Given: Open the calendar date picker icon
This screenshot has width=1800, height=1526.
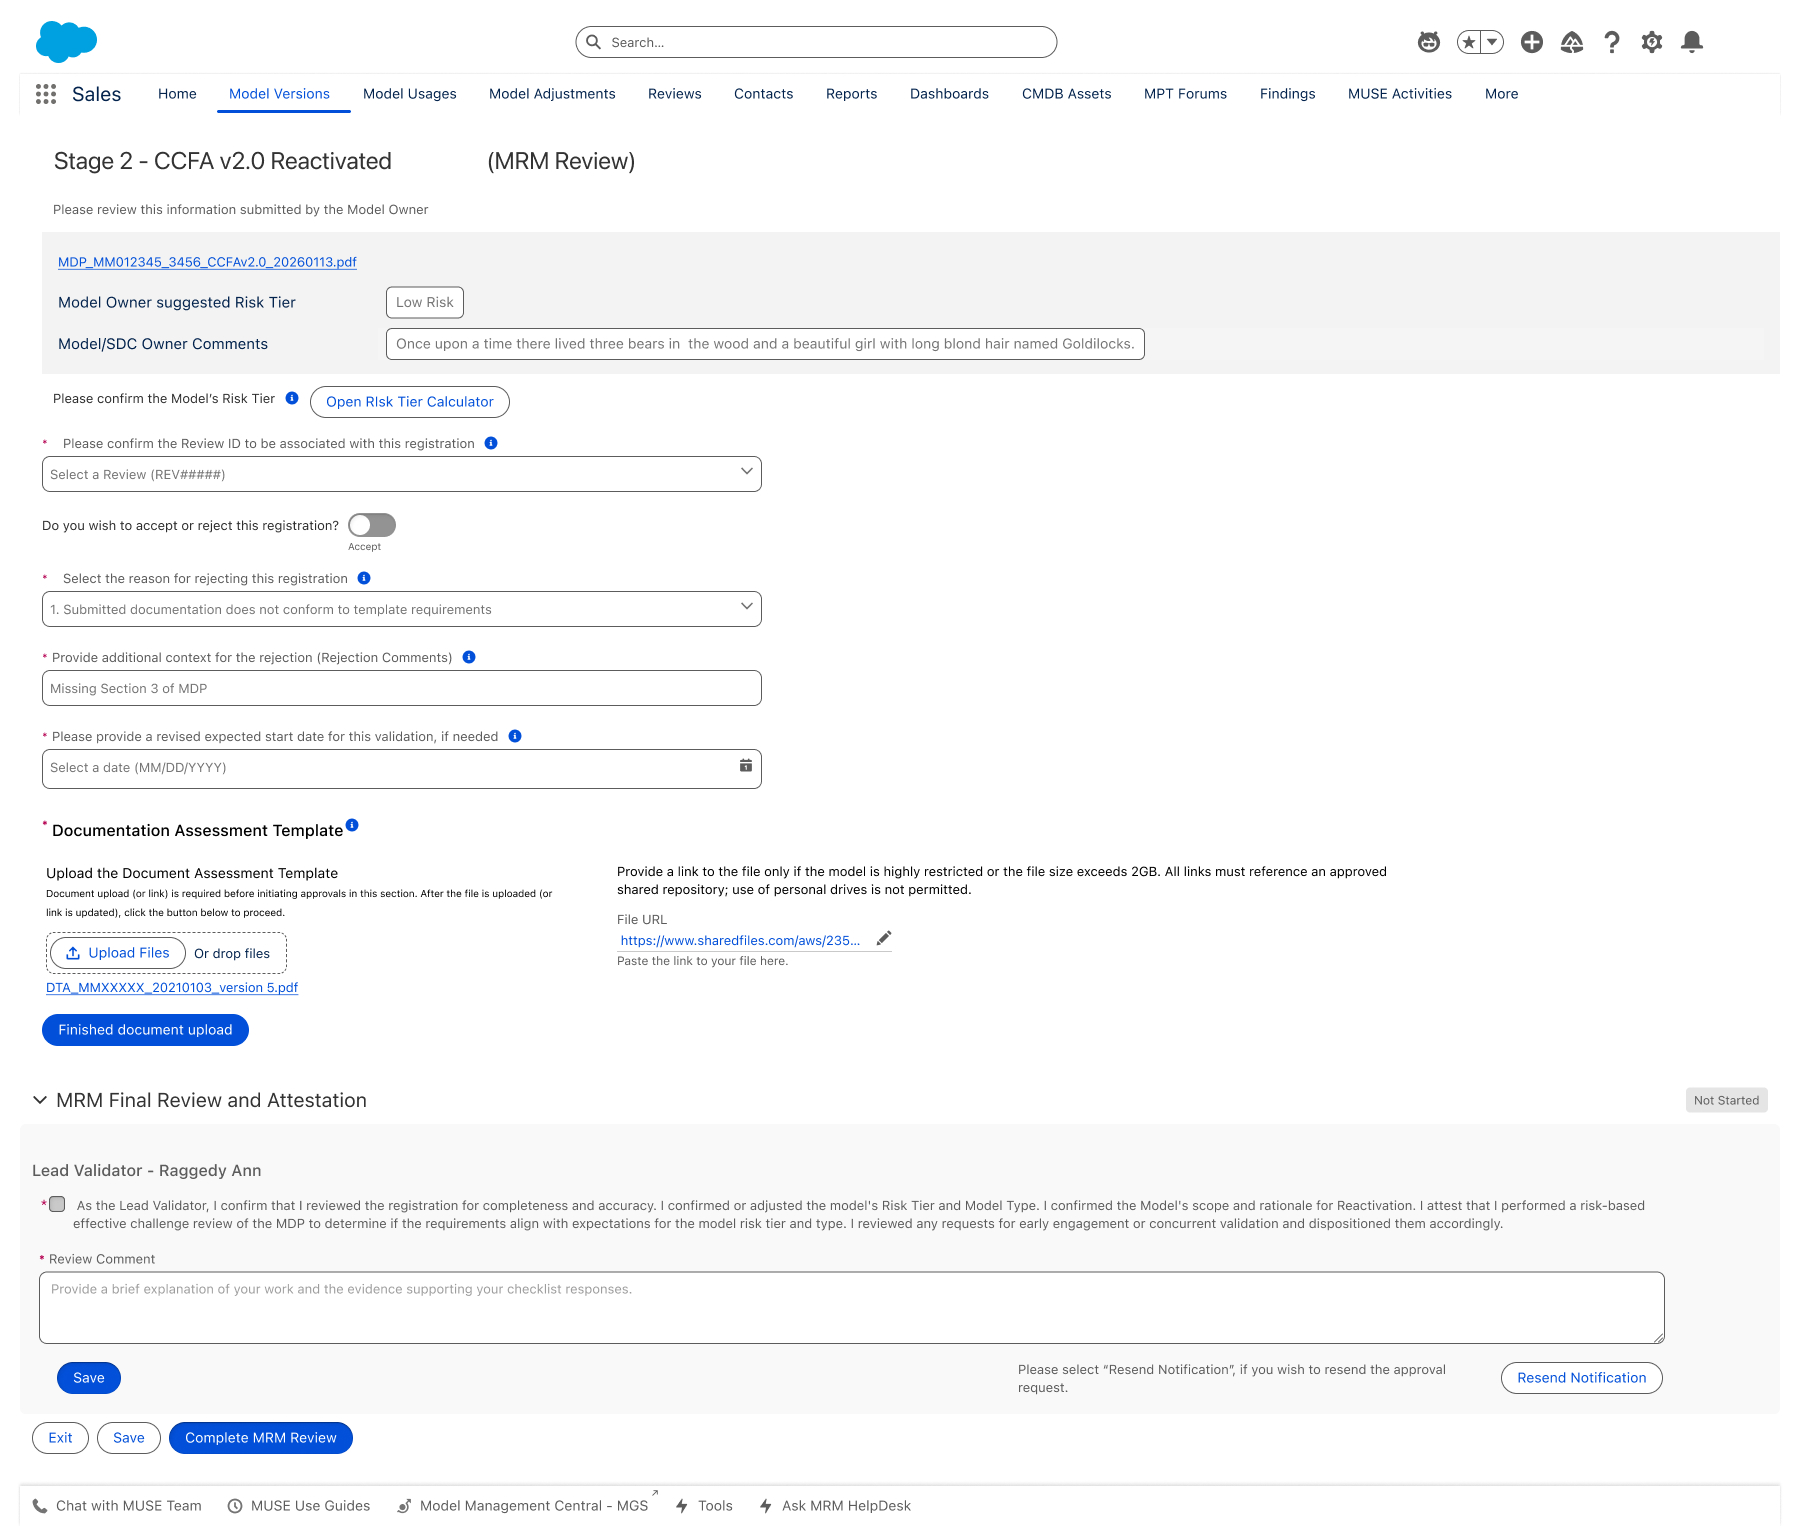Looking at the screenshot, I should tap(746, 766).
